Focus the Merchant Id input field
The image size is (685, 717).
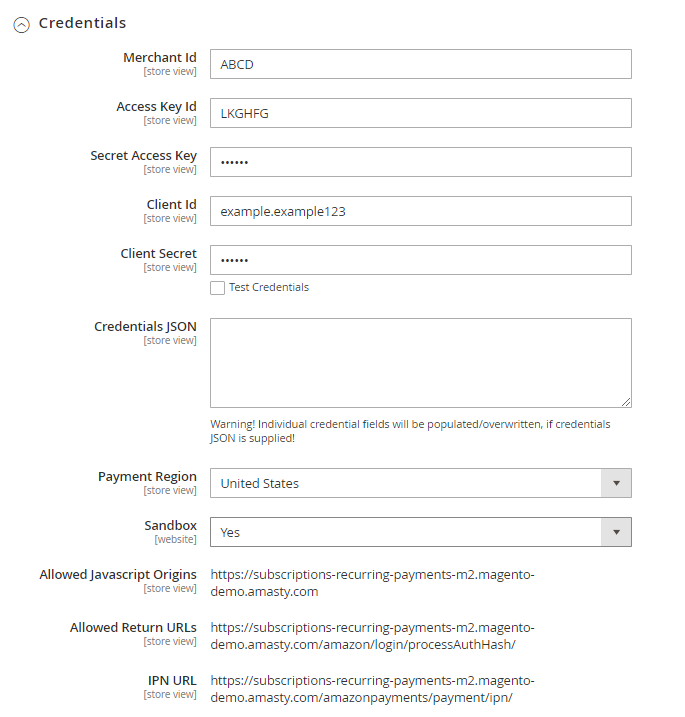[x=420, y=64]
